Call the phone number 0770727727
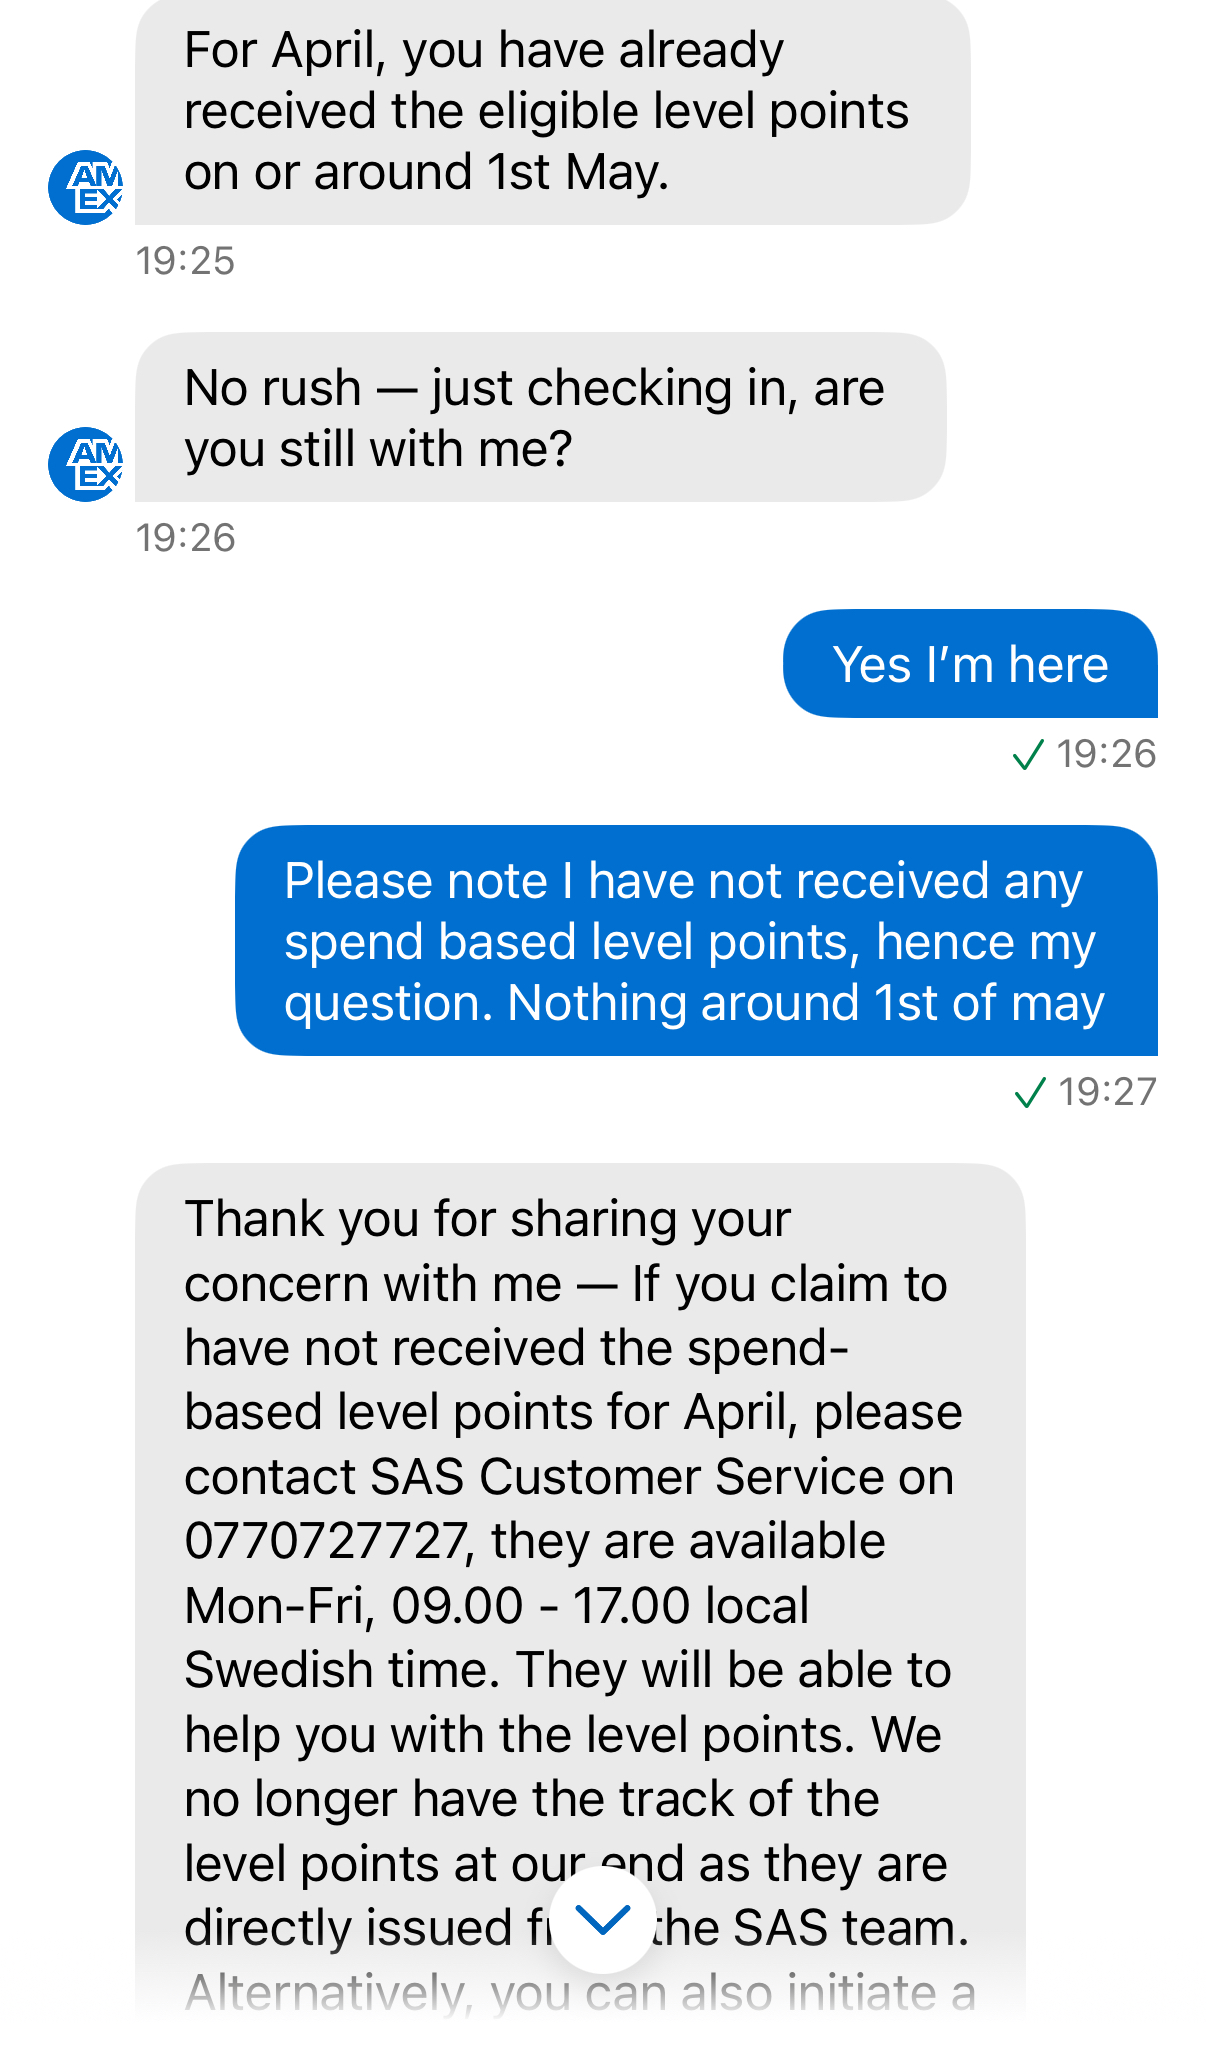This screenshot has height=2058, width=1206. [x=325, y=1541]
